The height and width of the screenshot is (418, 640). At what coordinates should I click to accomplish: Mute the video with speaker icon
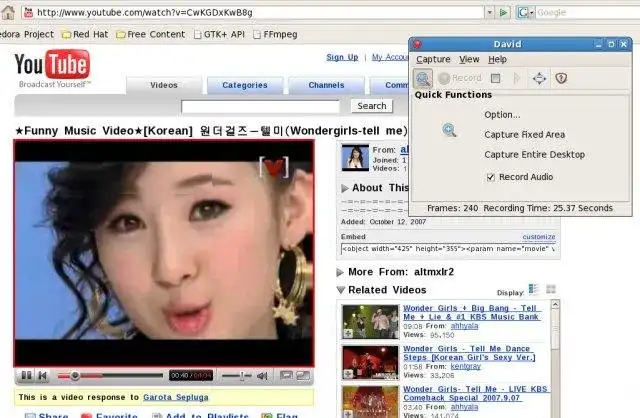262,376
